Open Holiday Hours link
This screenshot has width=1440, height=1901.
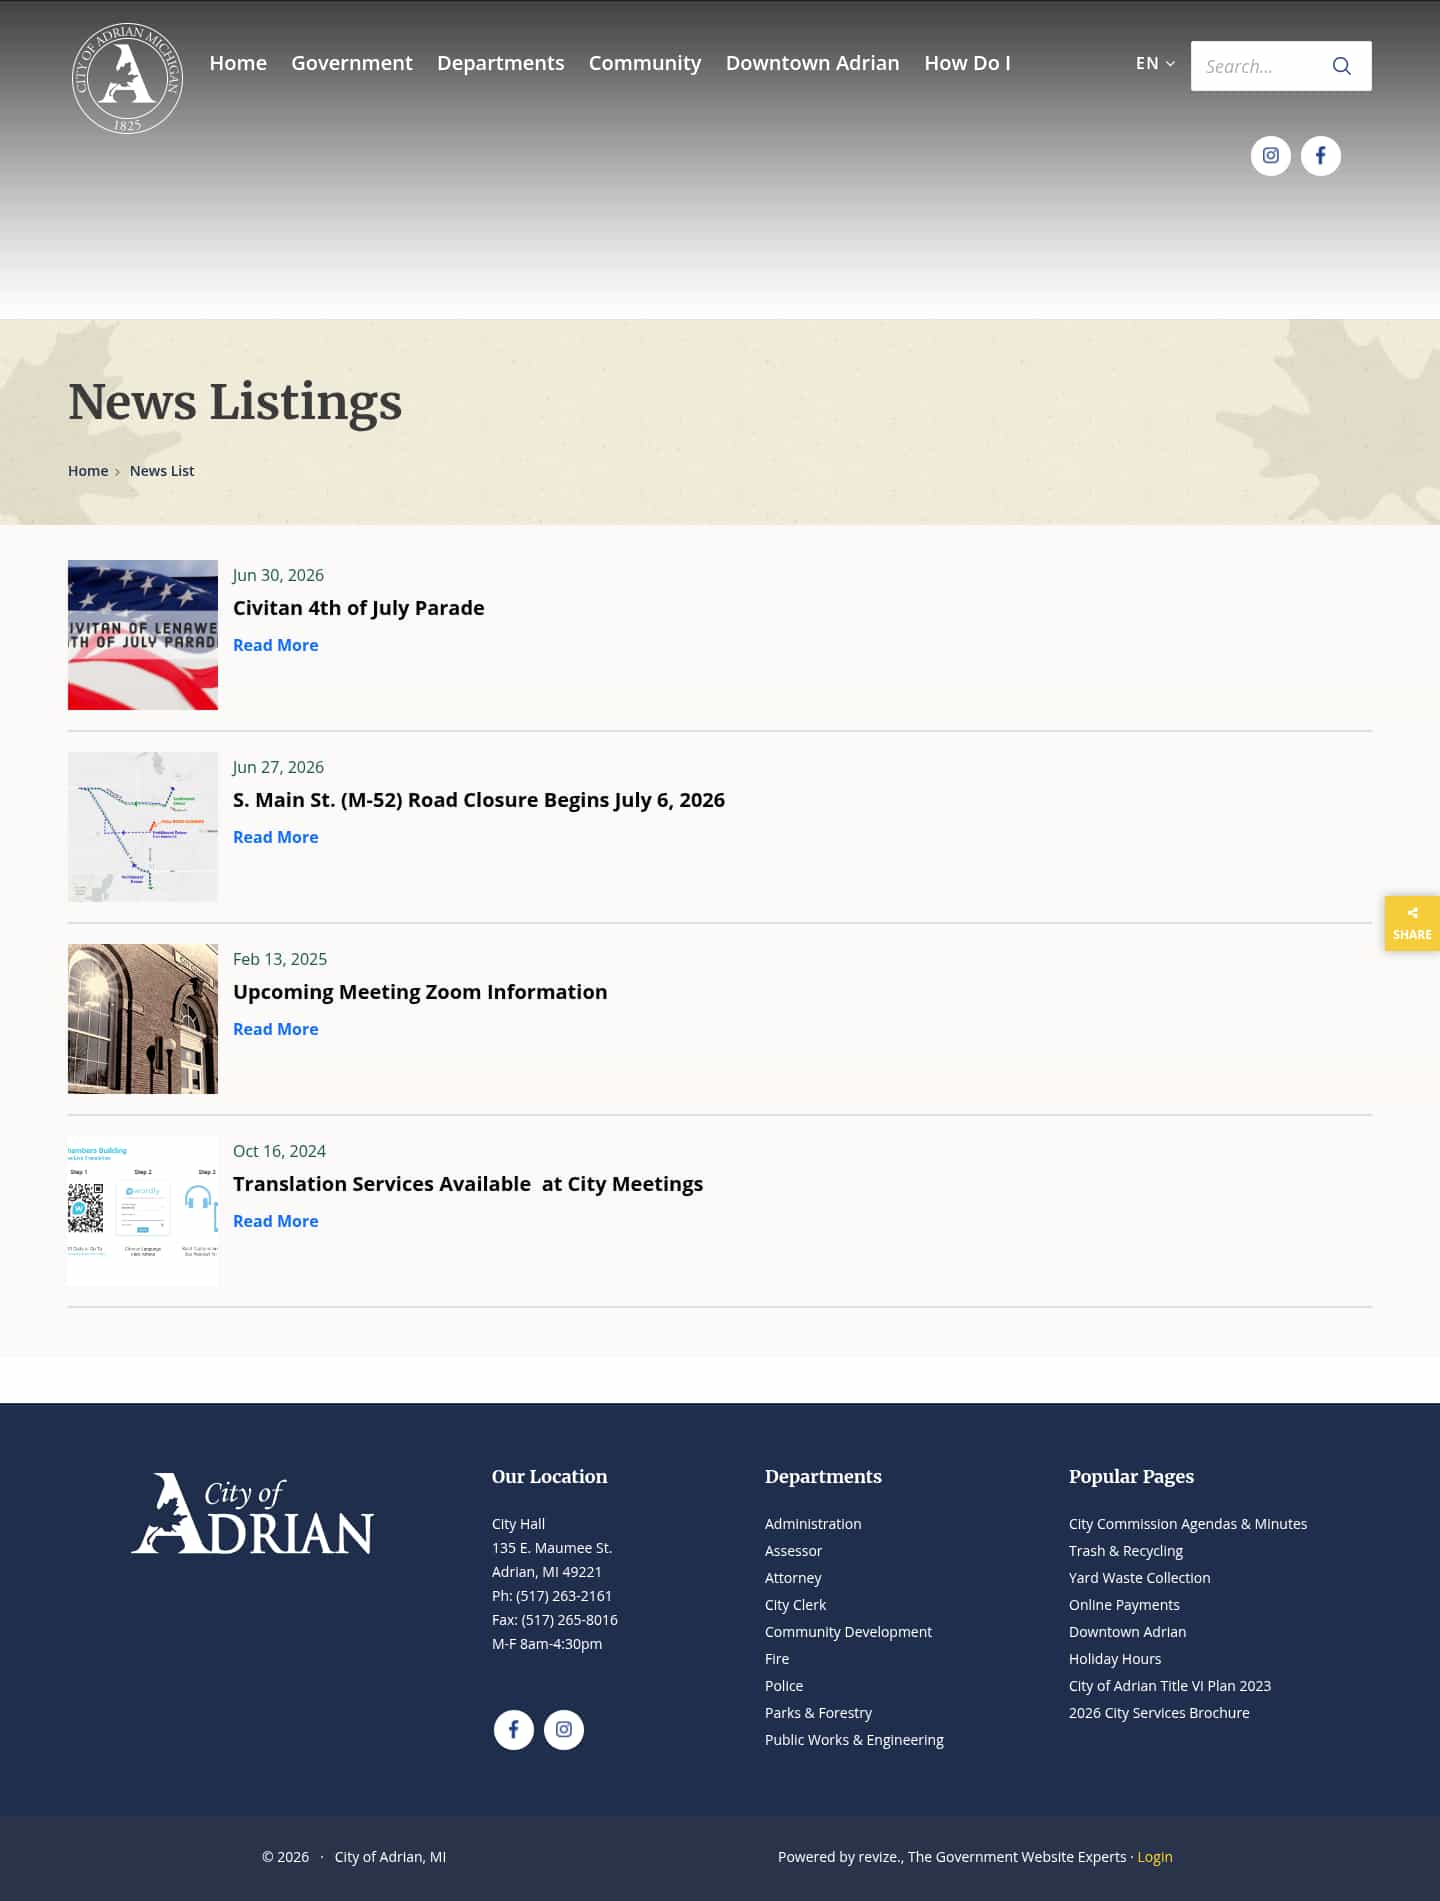(1114, 1659)
